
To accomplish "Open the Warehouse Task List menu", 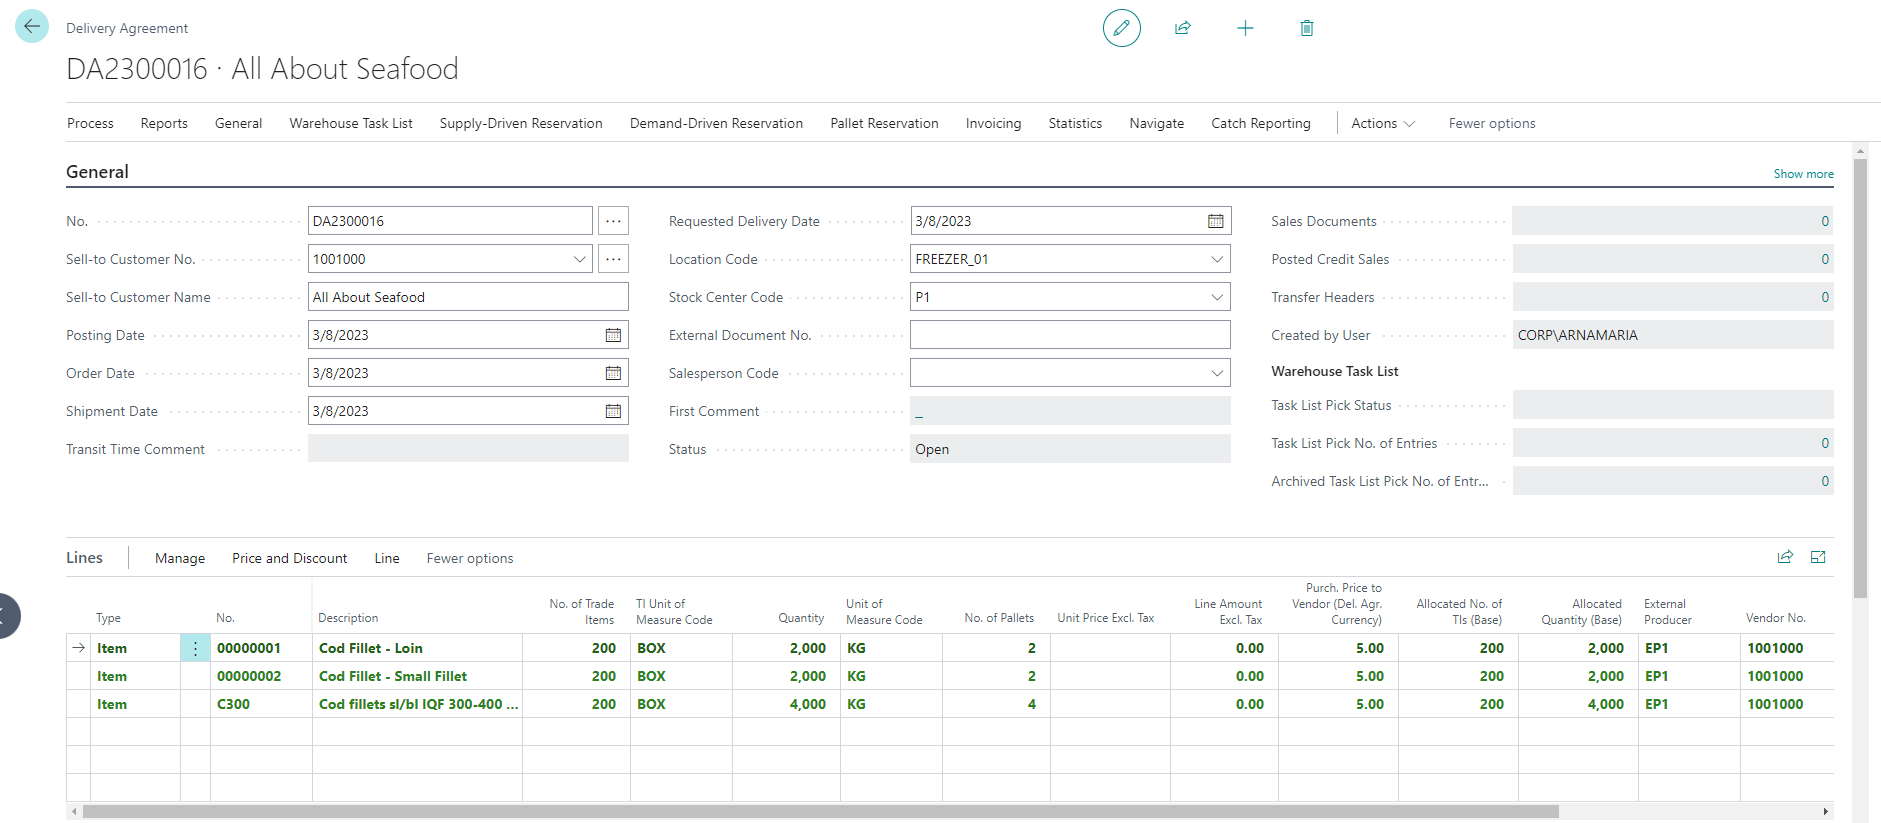I will point(350,123).
